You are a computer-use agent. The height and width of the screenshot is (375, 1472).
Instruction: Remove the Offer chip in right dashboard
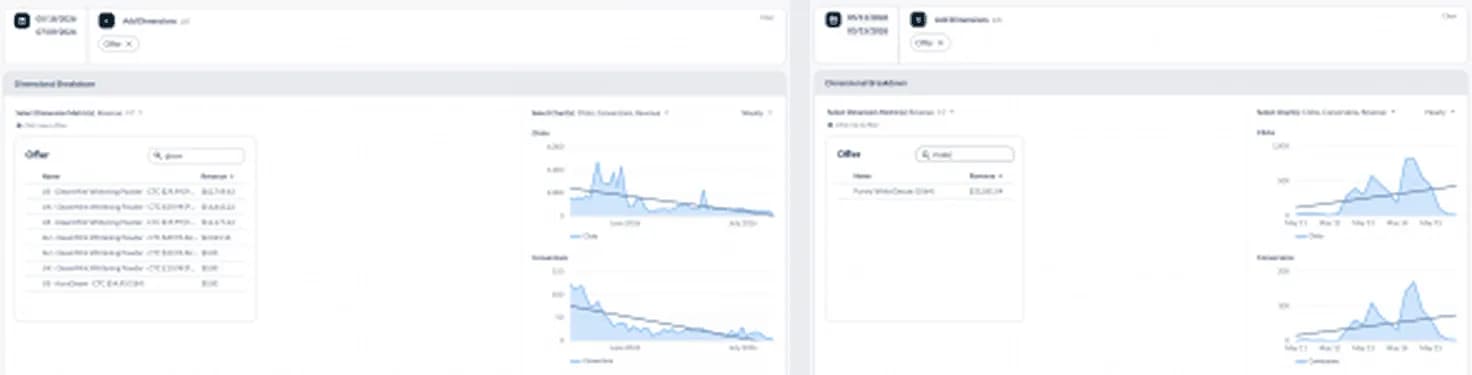pos(940,43)
